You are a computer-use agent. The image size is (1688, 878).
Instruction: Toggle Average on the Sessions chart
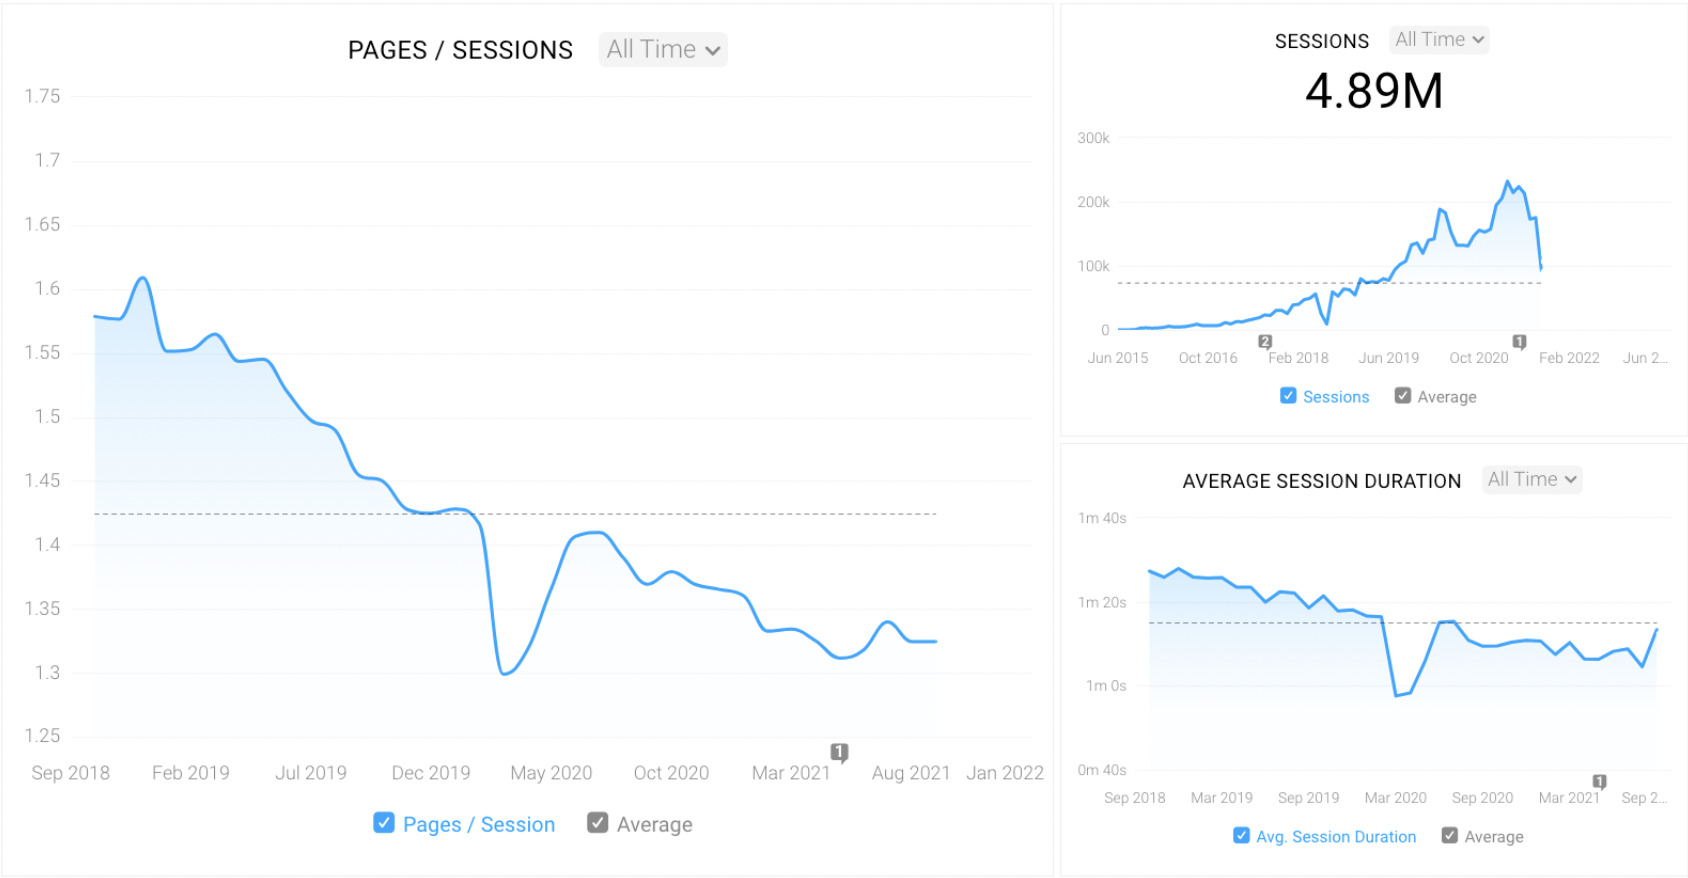pos(1403,396)
